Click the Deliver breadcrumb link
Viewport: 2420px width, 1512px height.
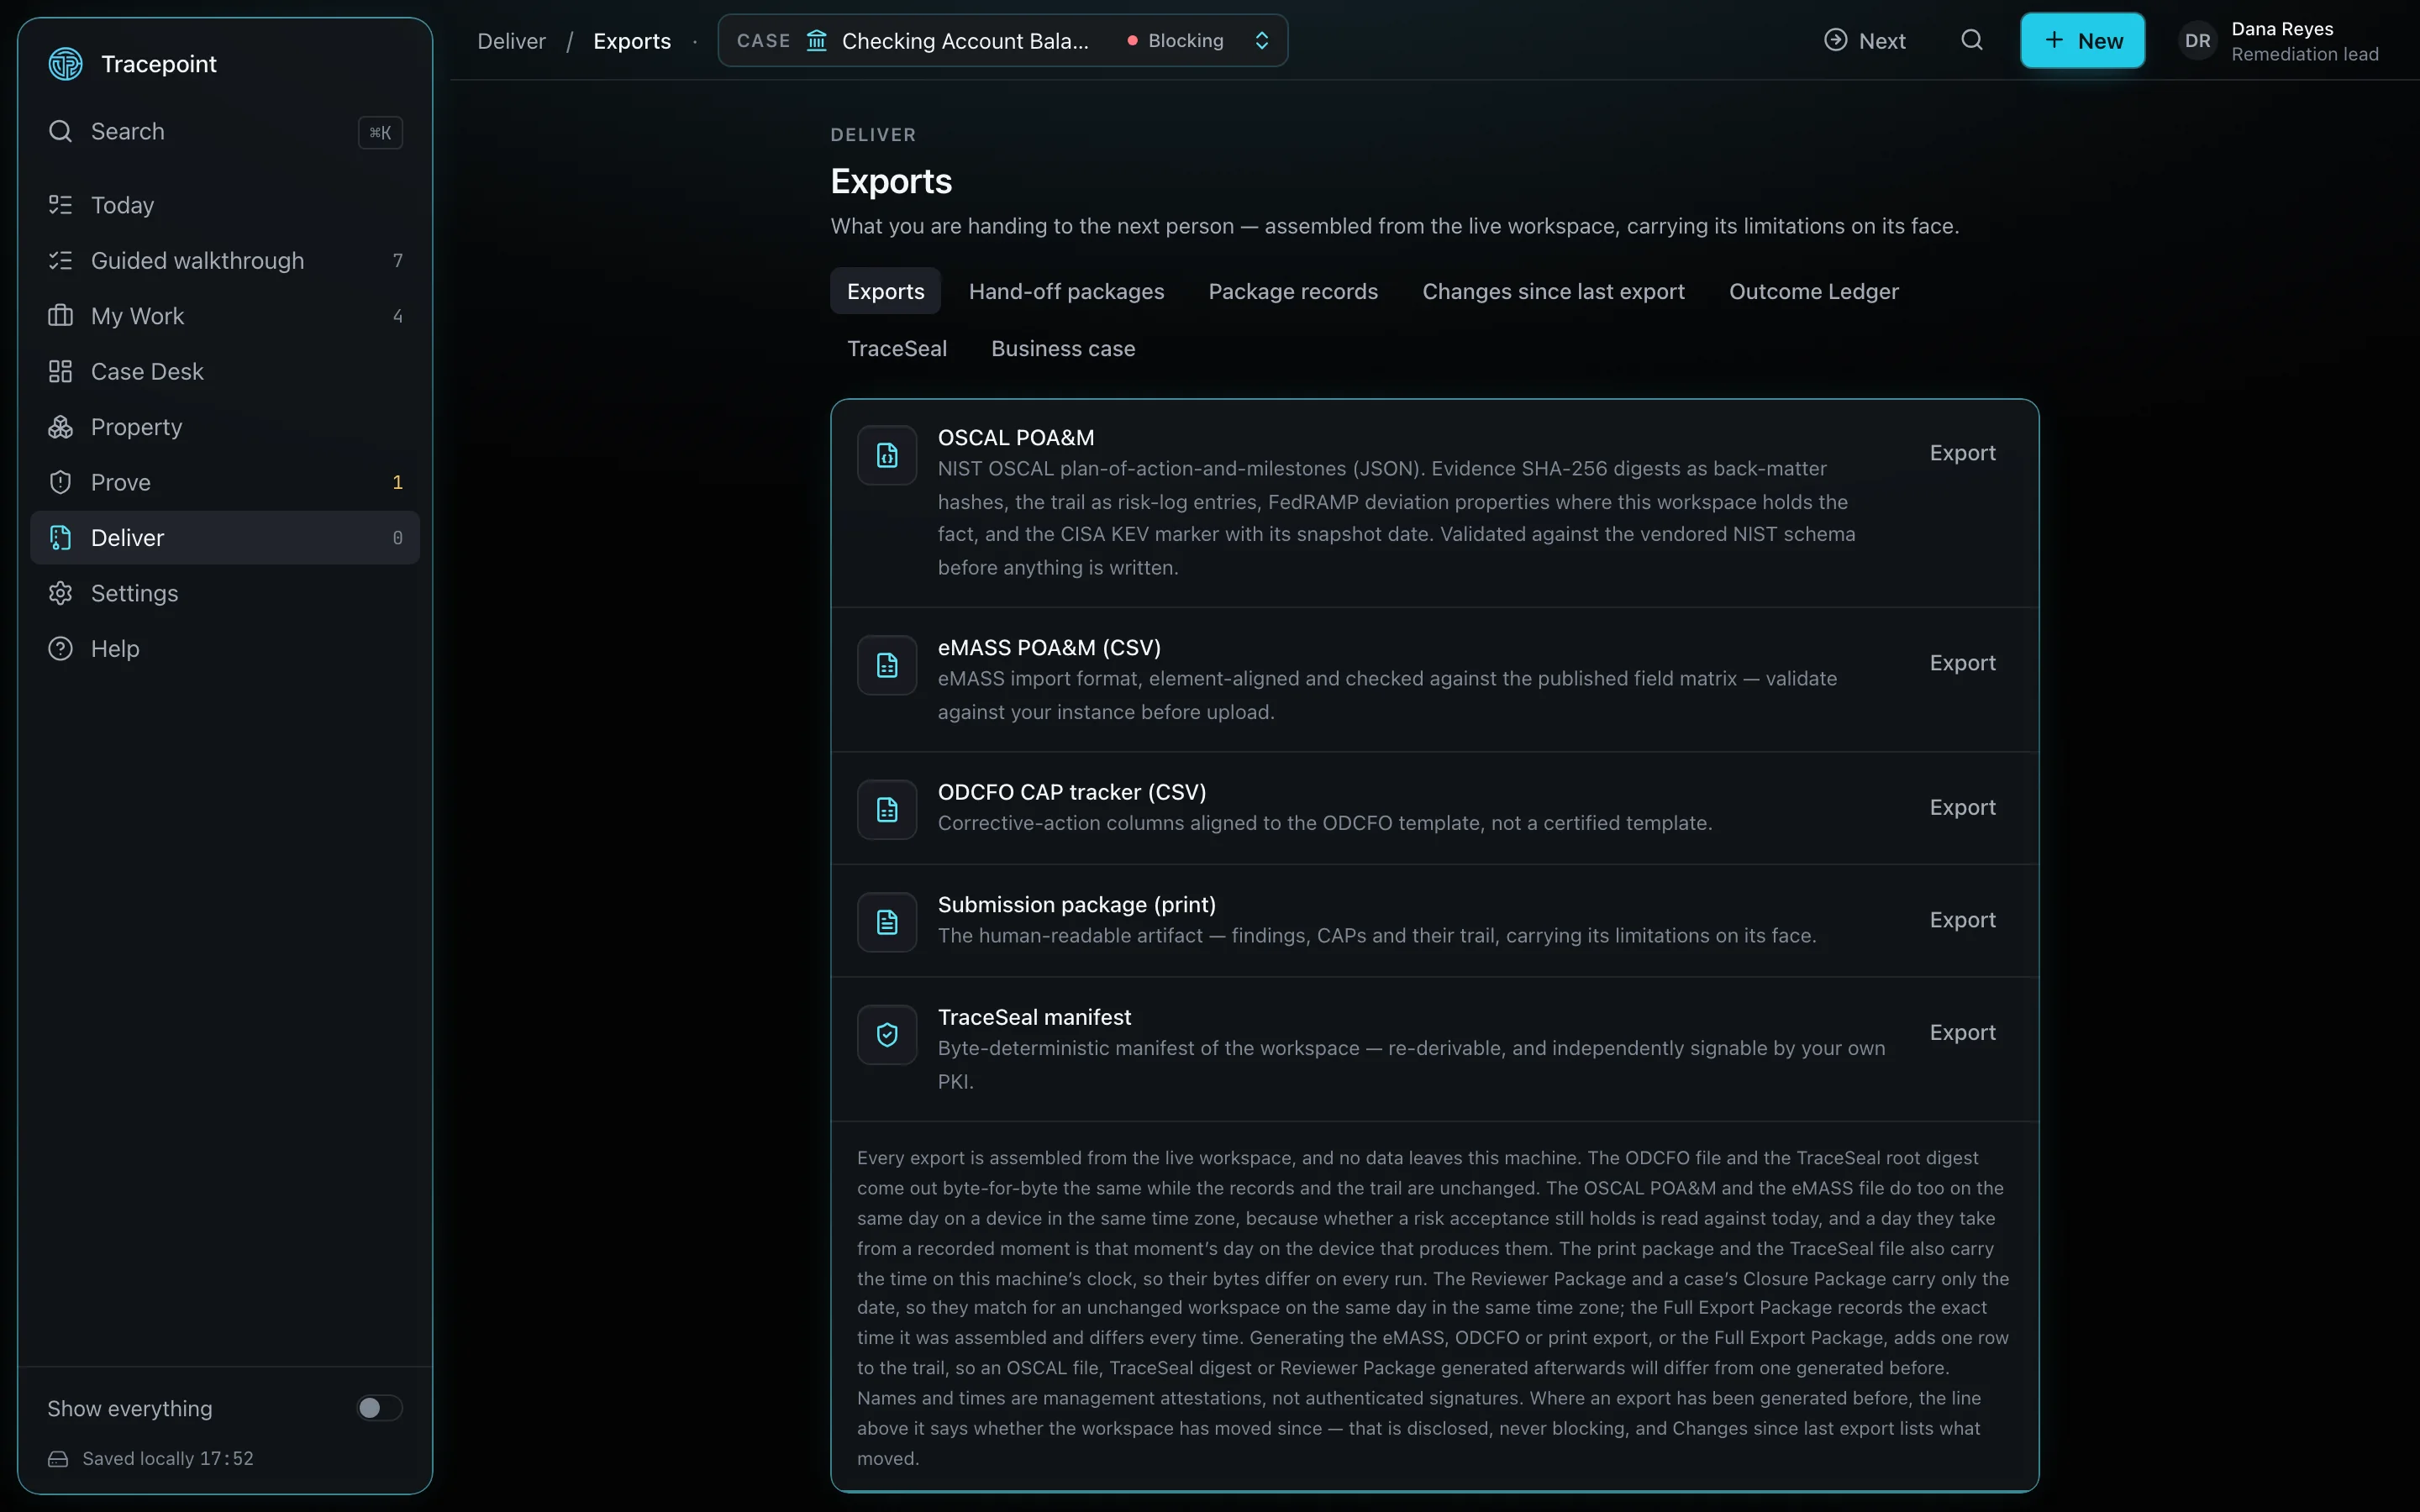tap(511, 41)
